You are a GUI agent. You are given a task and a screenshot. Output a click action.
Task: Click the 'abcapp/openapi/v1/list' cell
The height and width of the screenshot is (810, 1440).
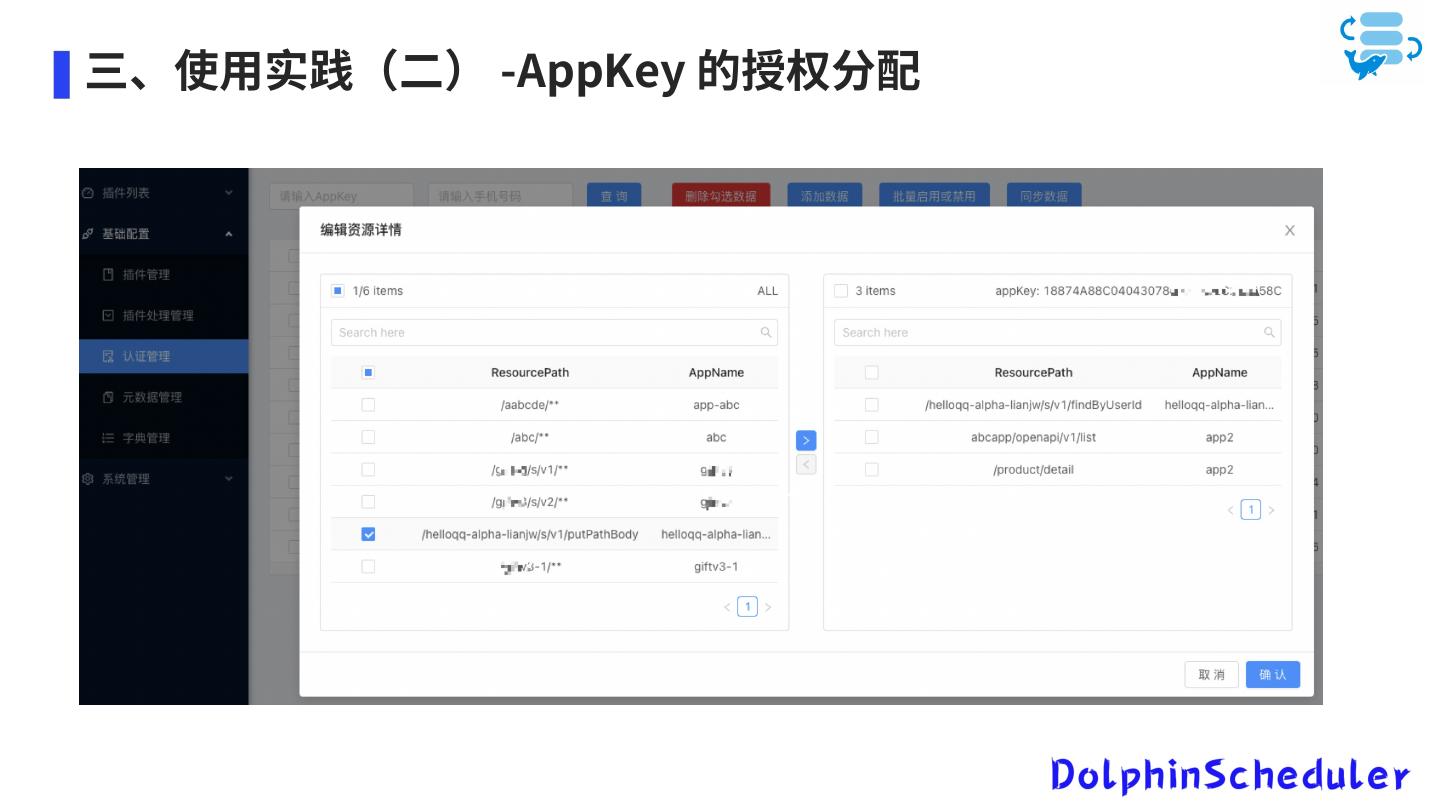(x=1033, y=437)
